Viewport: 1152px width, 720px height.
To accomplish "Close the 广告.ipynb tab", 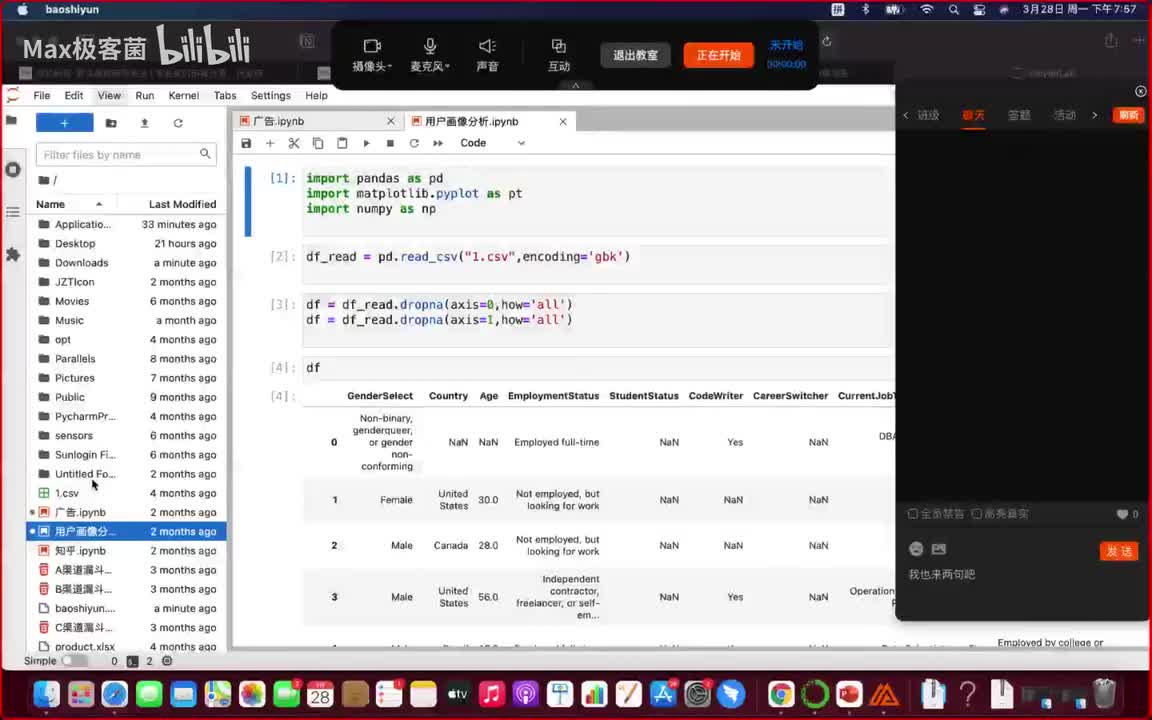I will coord(391,122).
